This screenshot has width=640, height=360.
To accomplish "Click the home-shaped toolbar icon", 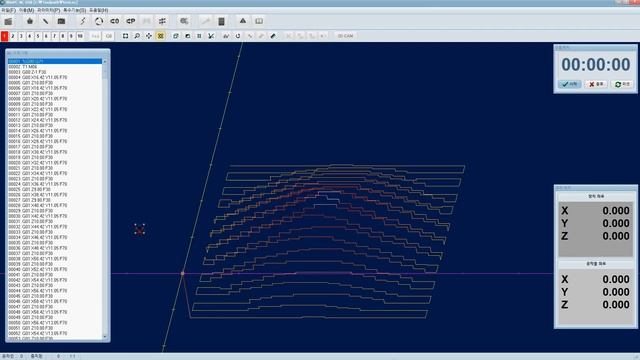I will point(30,21).
